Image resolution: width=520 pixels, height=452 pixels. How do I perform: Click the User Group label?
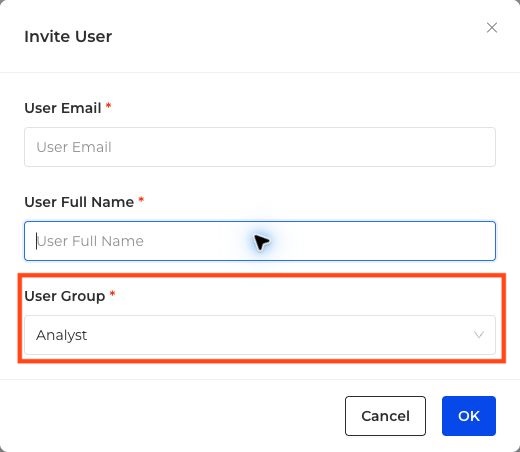(65, 296)
